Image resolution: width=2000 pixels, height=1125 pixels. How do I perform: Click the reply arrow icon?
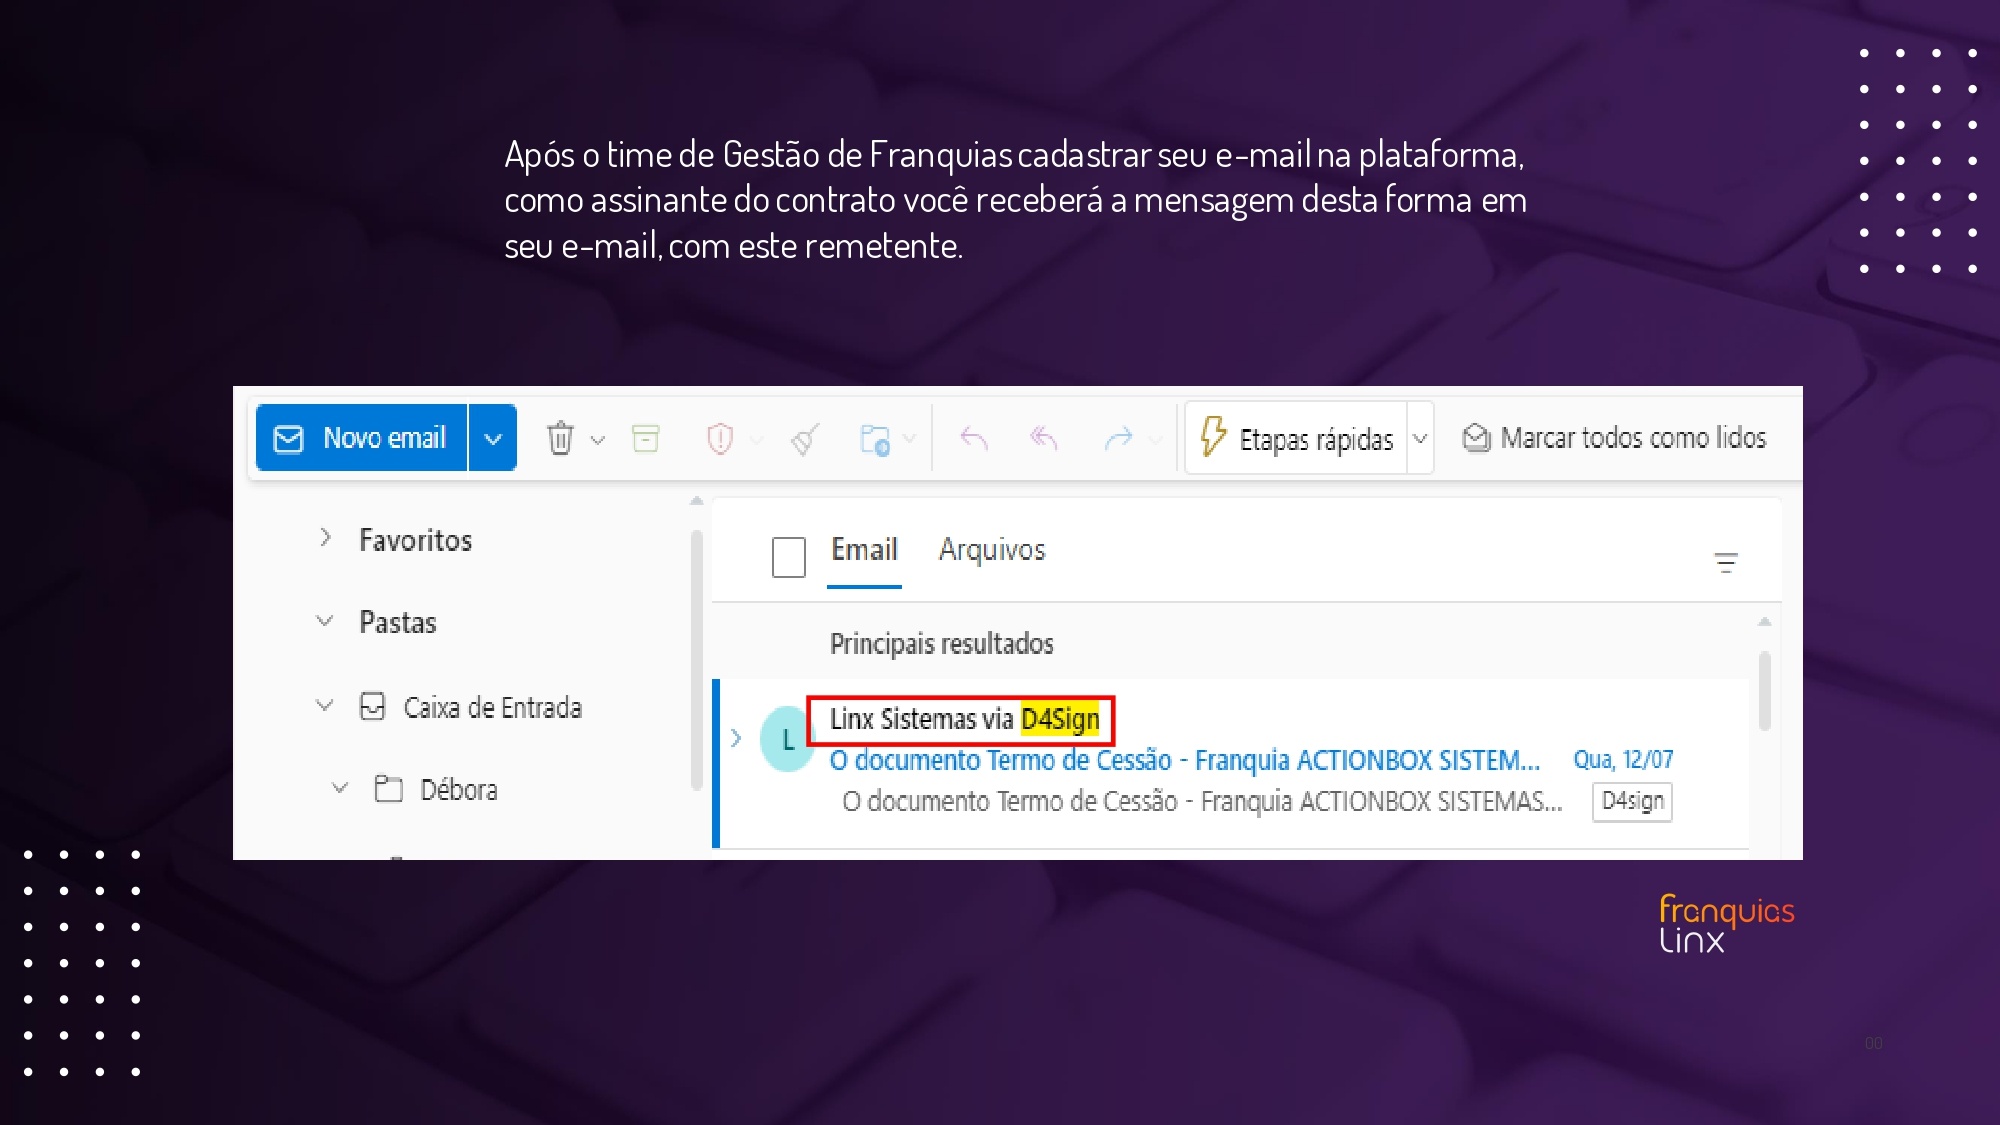point(974,438)
